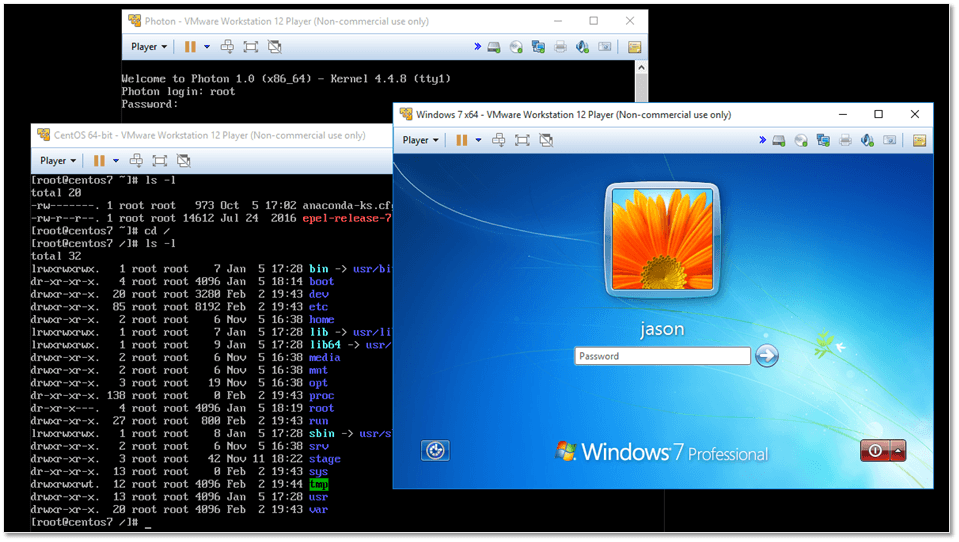Viewport: 959px width, 542px height.
Task: Click the display device icon in Photon window
Action: tap(604, 47)
